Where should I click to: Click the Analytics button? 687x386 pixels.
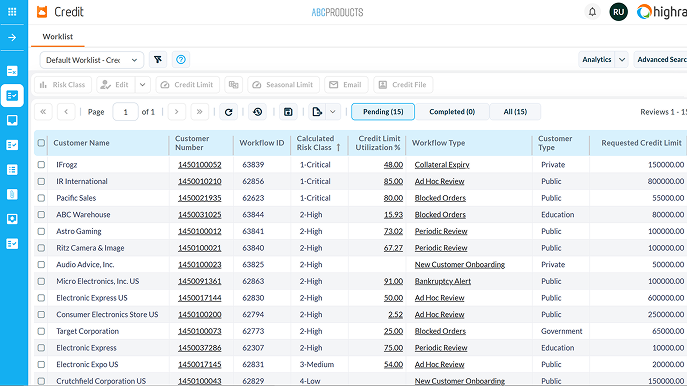pyautogui.click(x=597, y=60)
